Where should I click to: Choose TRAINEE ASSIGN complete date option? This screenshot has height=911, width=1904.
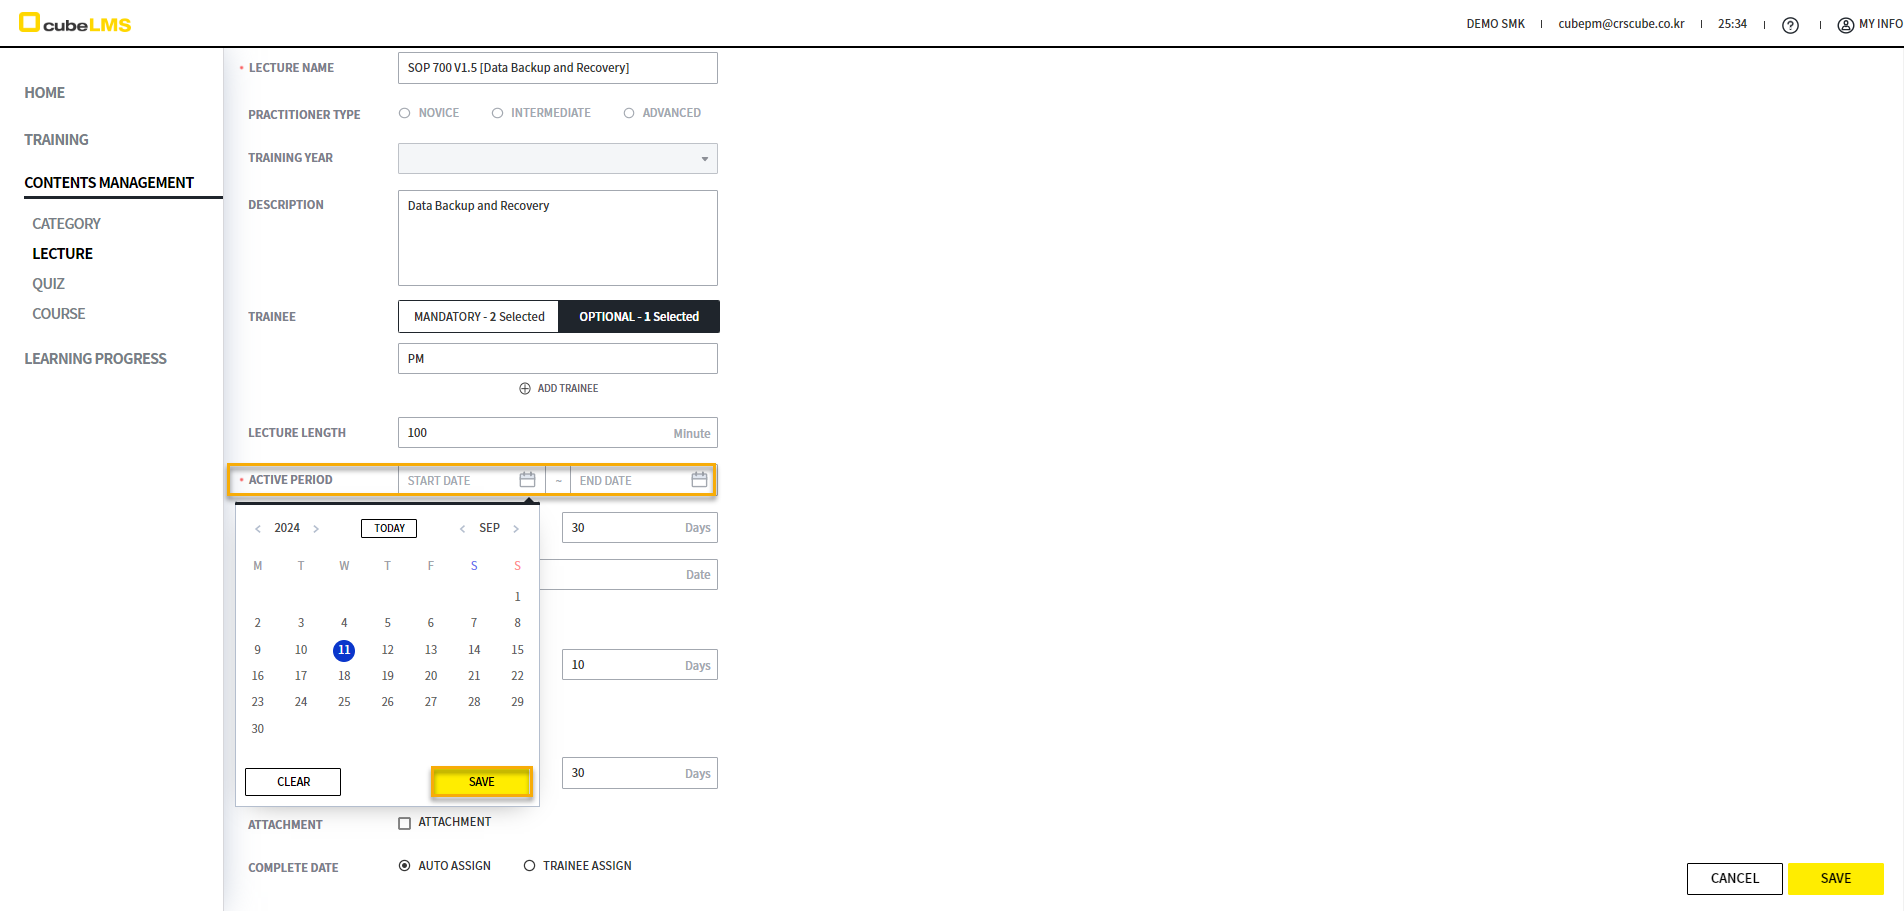530,866
